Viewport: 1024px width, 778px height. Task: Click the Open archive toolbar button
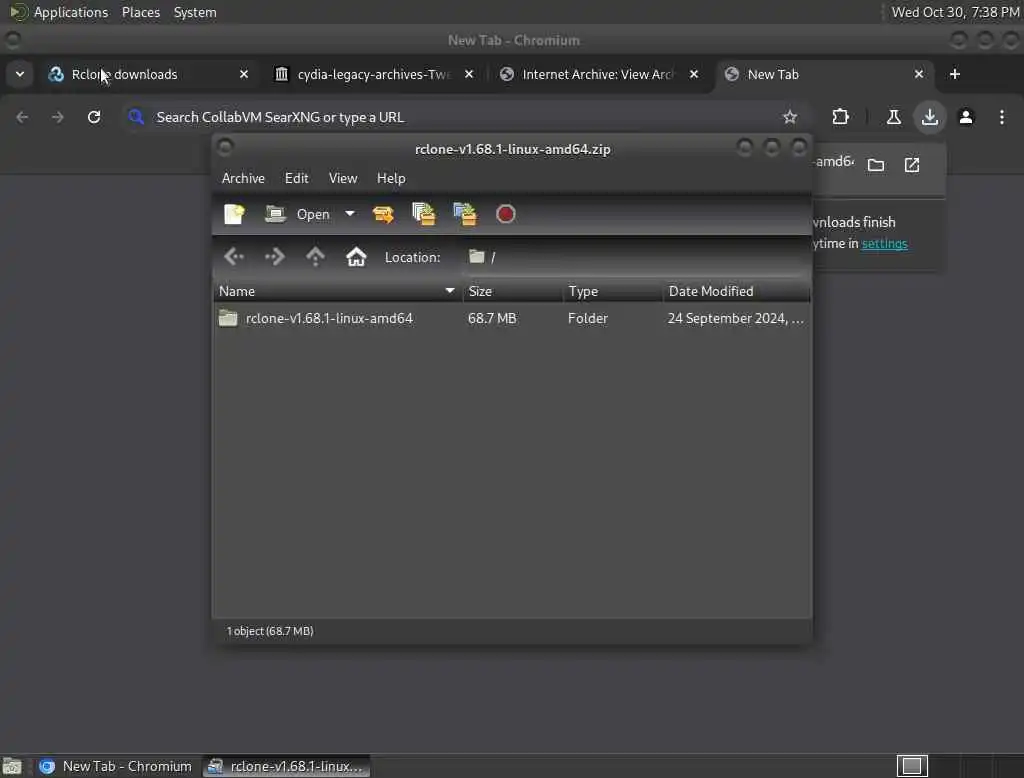(x=298, y=214)
